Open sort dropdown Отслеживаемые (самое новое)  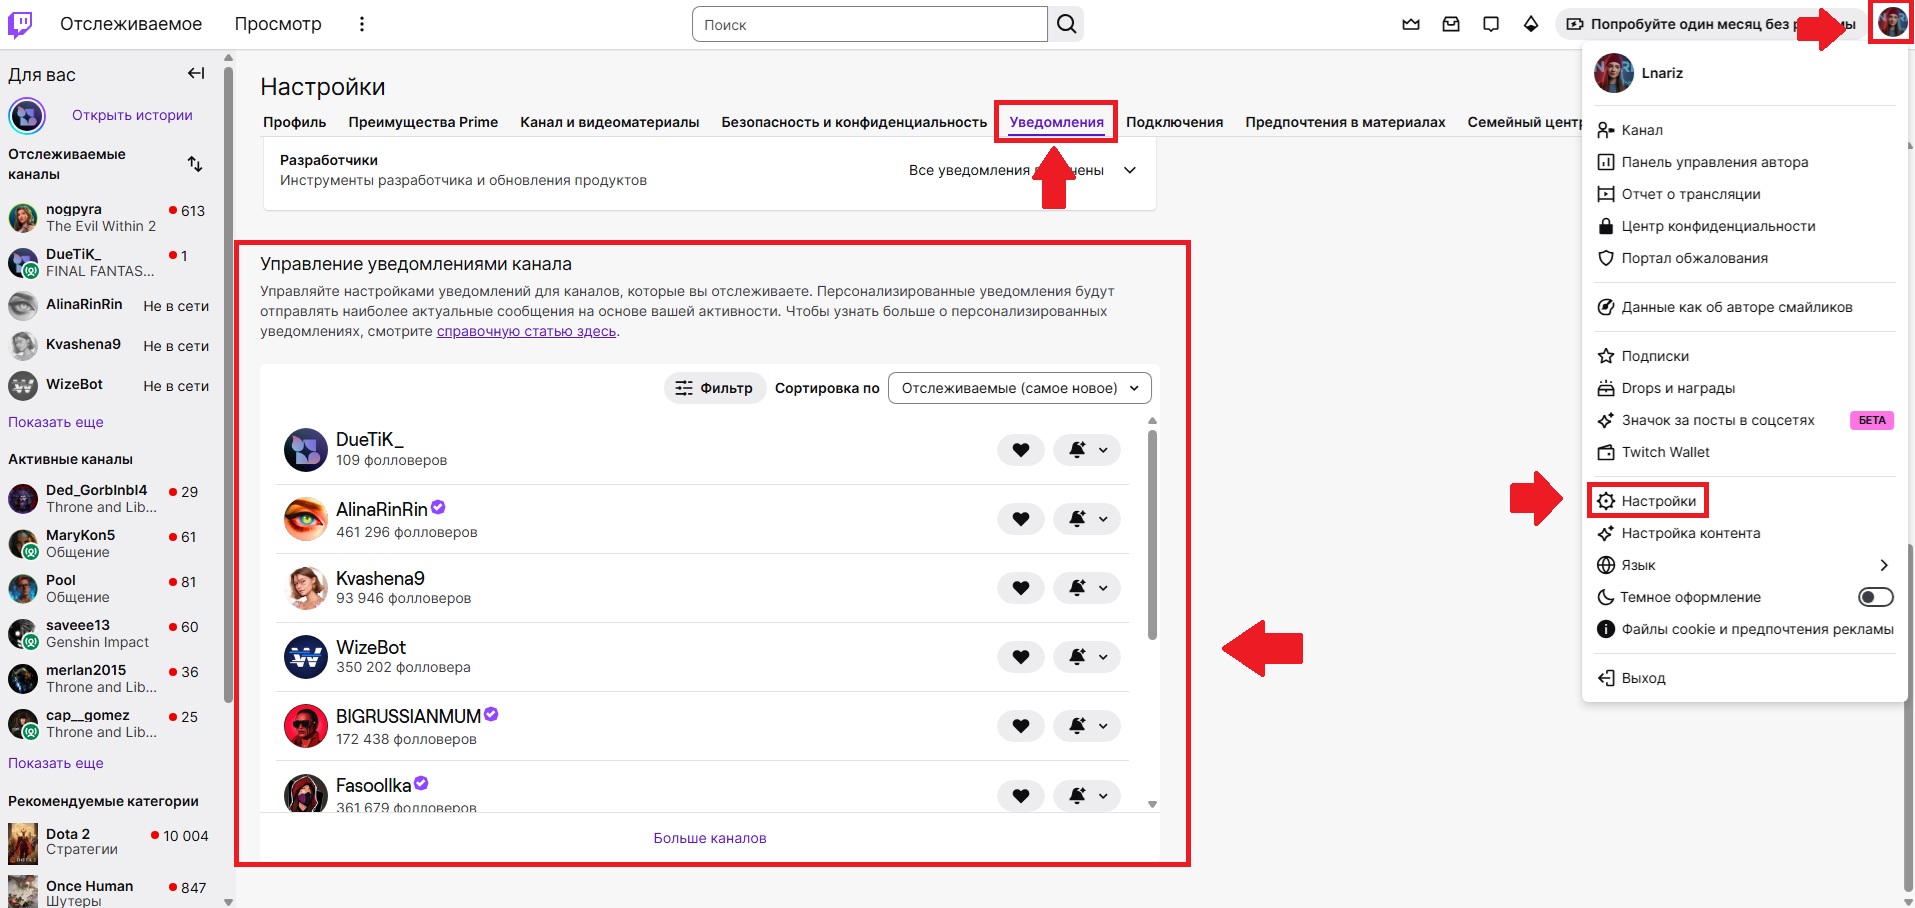coord(1019,388)
